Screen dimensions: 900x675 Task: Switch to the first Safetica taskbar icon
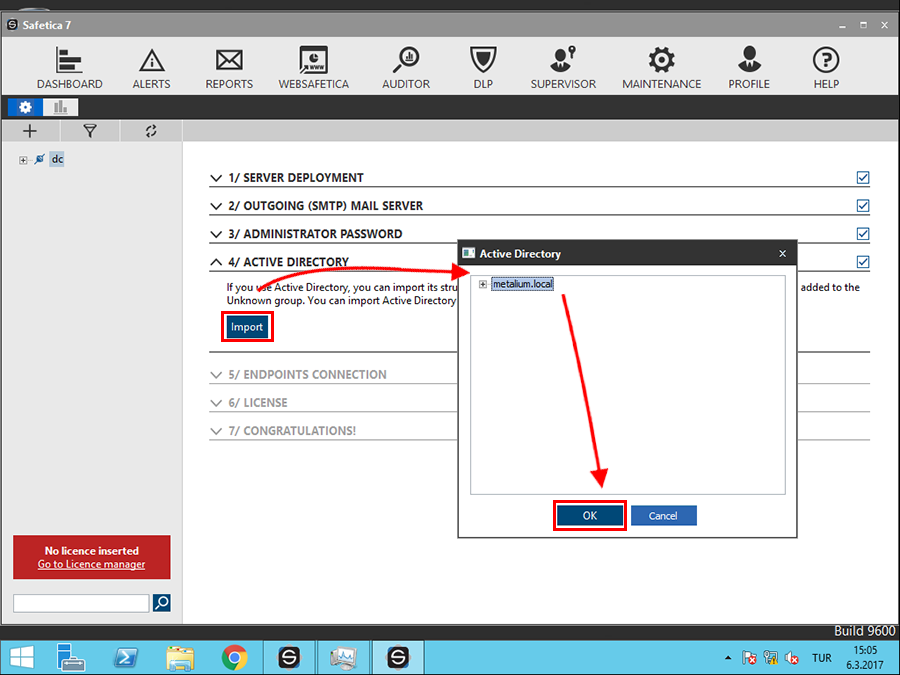tap(289, 657)
